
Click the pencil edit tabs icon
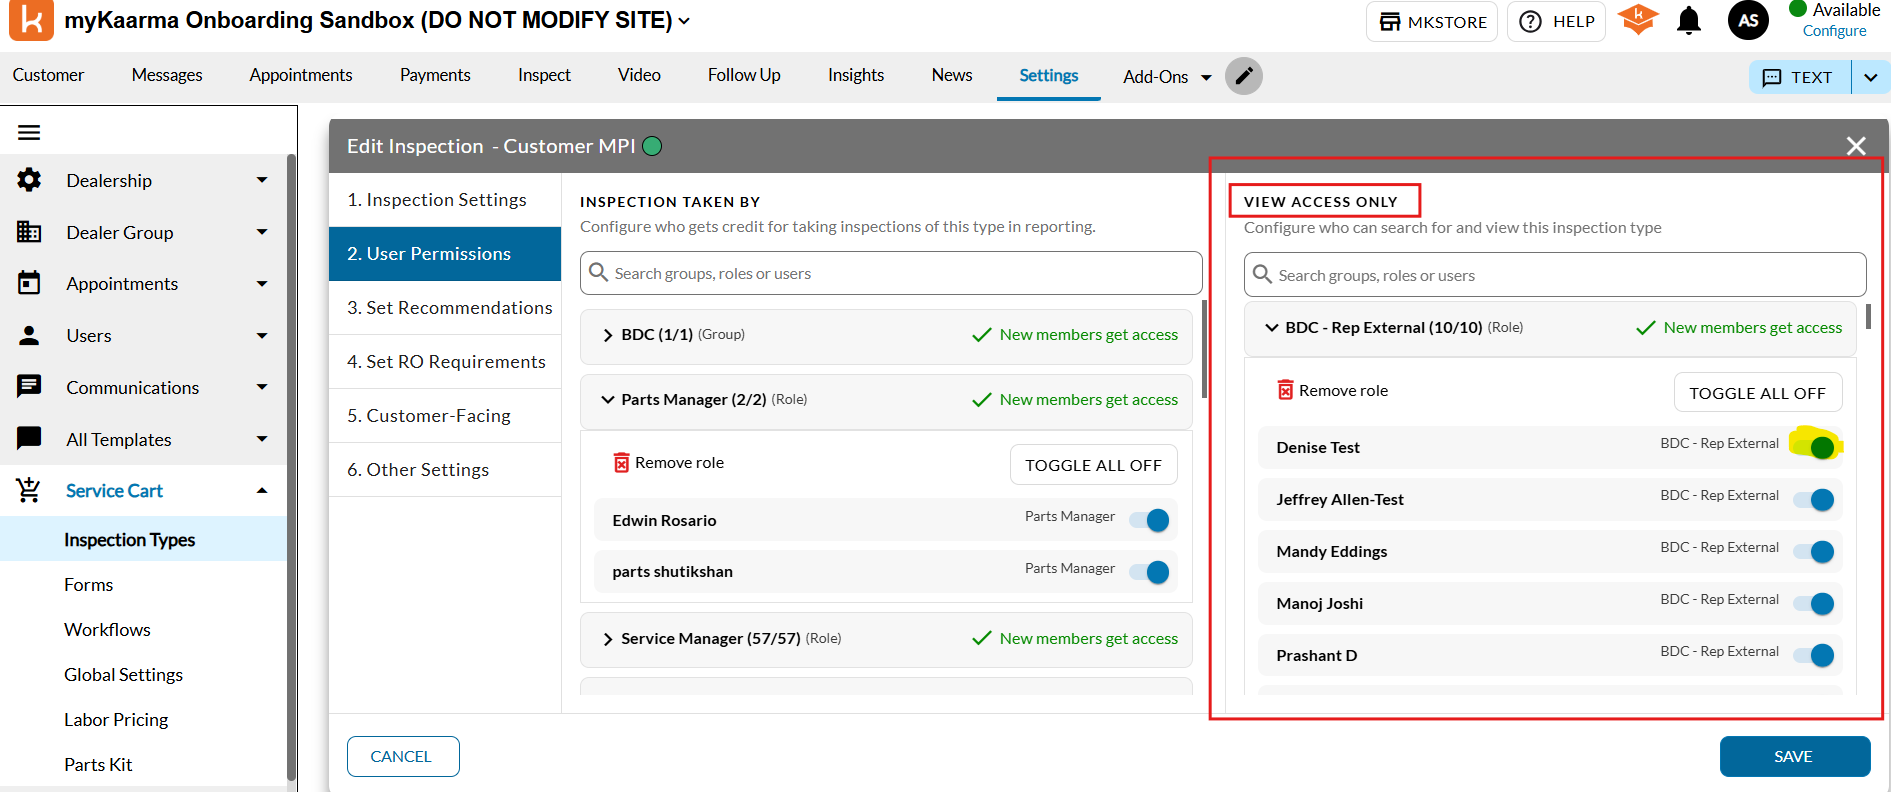click(1244, 76)
